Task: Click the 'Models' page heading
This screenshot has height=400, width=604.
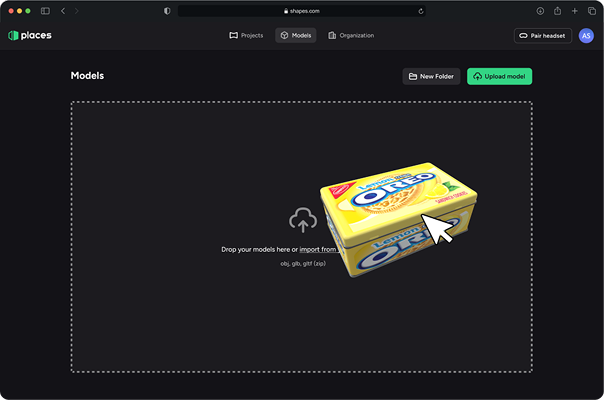Action: point(87,76)
